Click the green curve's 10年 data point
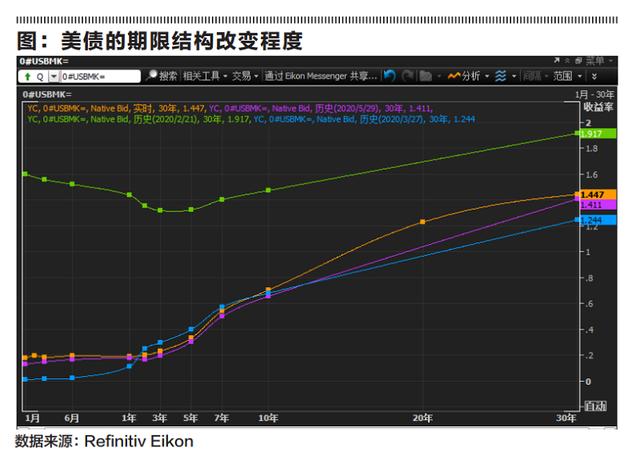Viewport: 640px width, 468px height. [x=269, y=190]
